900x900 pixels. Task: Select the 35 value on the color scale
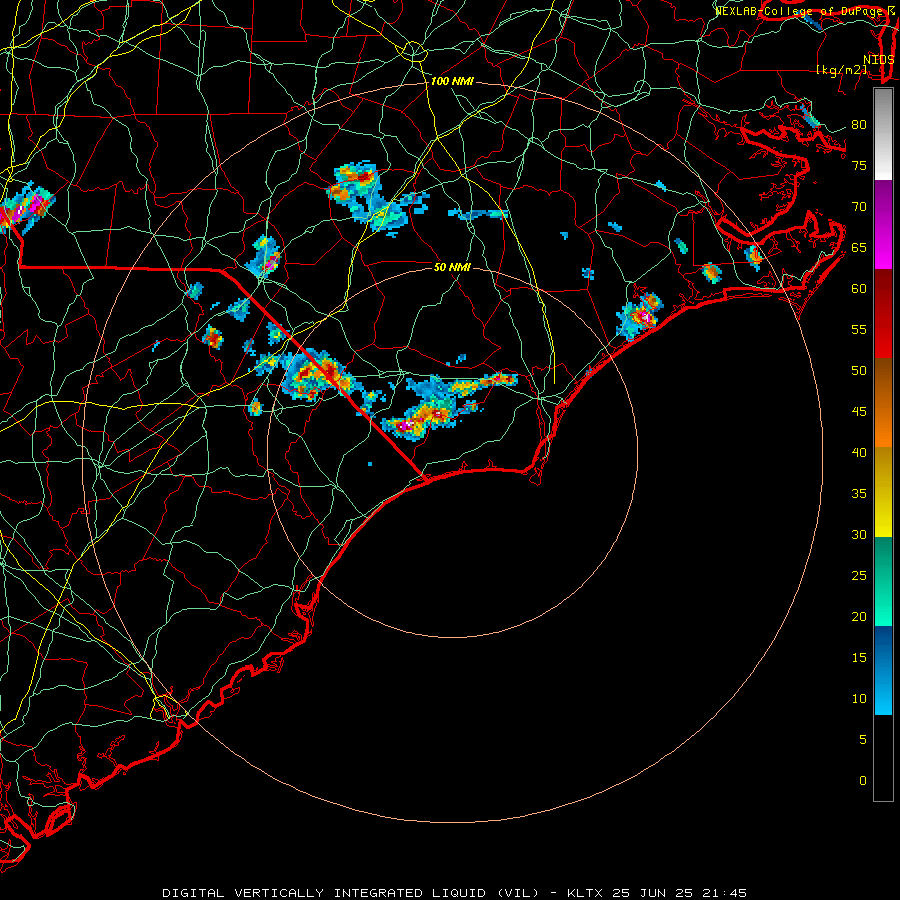(x=859, y=494)
